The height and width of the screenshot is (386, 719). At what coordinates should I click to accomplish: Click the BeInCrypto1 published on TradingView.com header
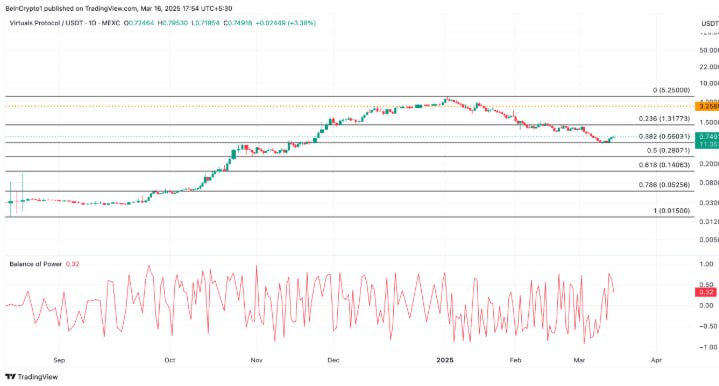pos(119,8)
